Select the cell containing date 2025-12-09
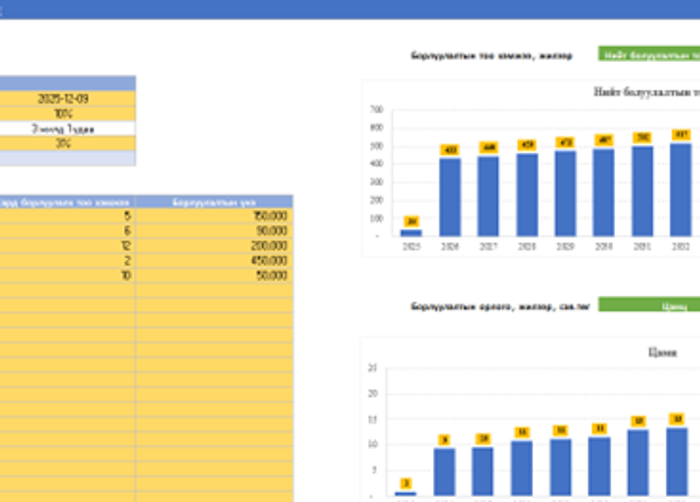Screen dimensions: 700x502 coord(67,99)
